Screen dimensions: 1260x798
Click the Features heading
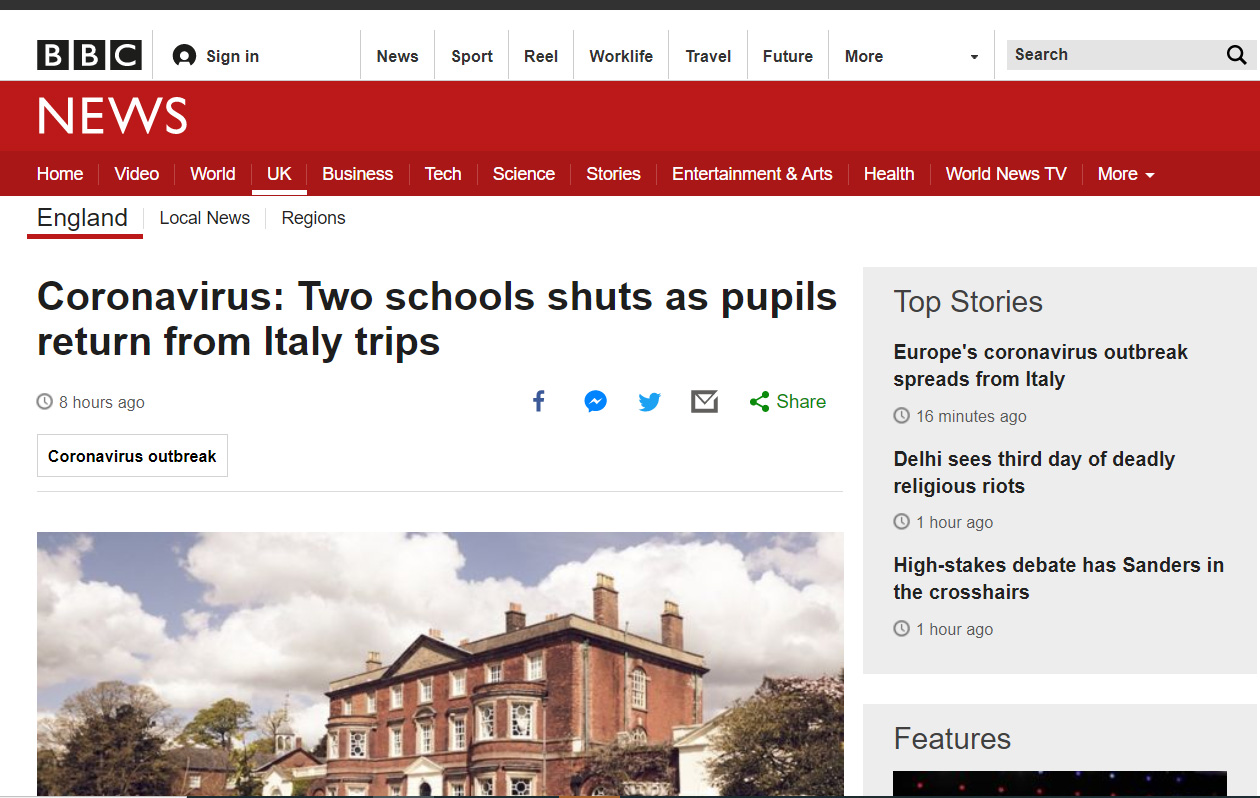click(x=952, y=739)
